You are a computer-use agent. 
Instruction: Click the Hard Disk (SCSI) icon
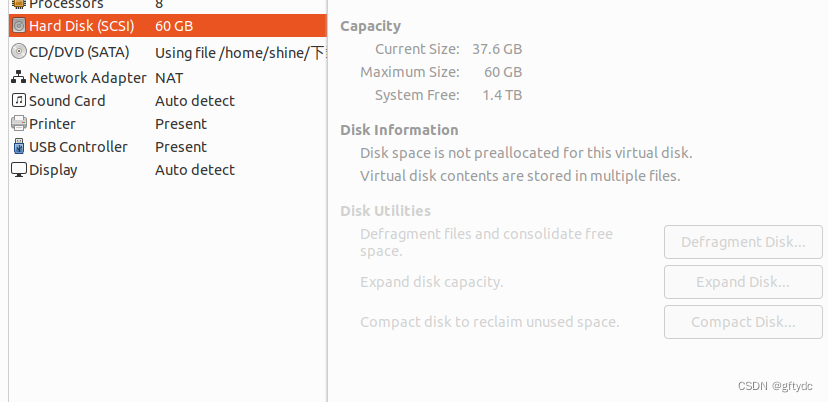click(18, 26)
